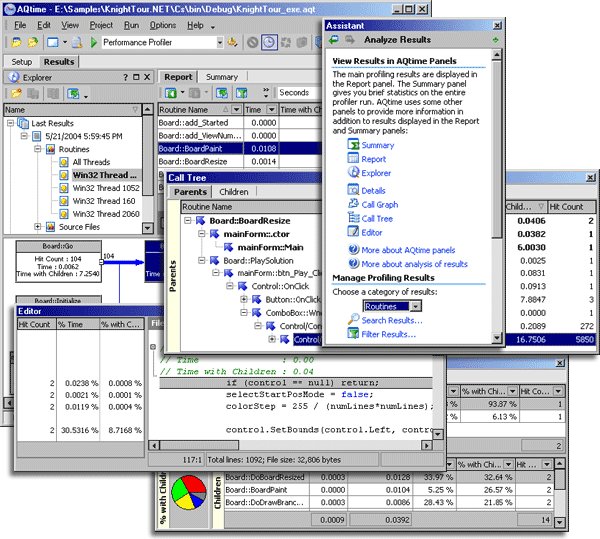Viewport: 600px width, 539px height.
Task: Select Win32 Thread 1052 in Explorer tree
Action: (106, 188)
